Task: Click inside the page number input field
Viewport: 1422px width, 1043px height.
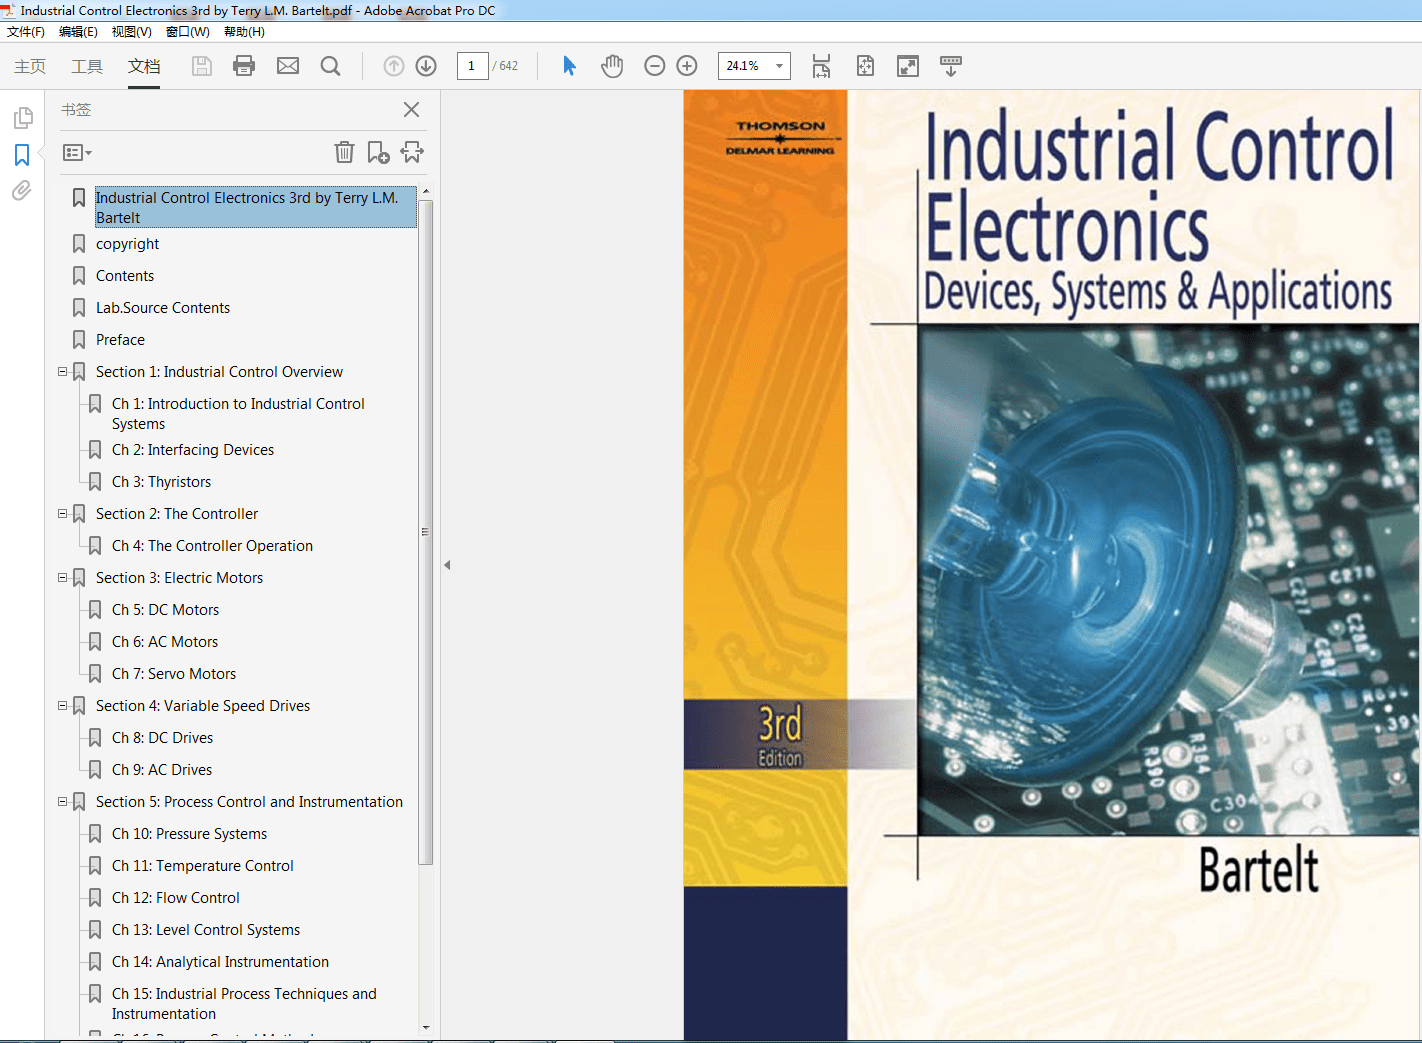Action: coord(472,65)
